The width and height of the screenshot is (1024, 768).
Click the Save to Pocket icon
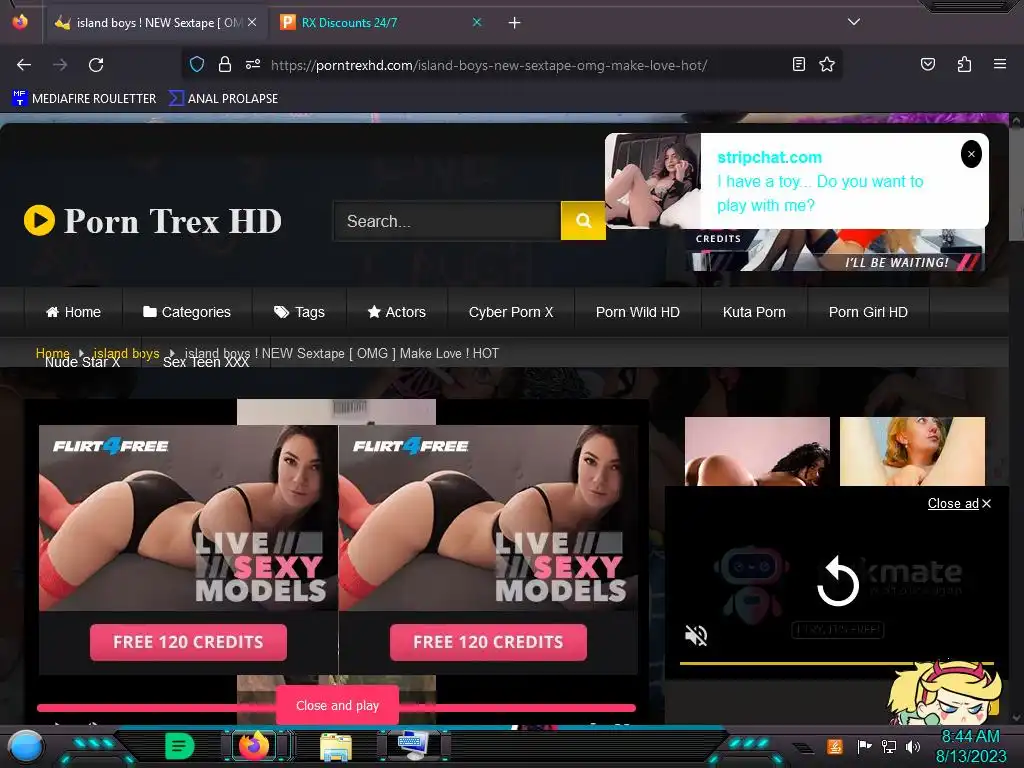pos(928,64)
